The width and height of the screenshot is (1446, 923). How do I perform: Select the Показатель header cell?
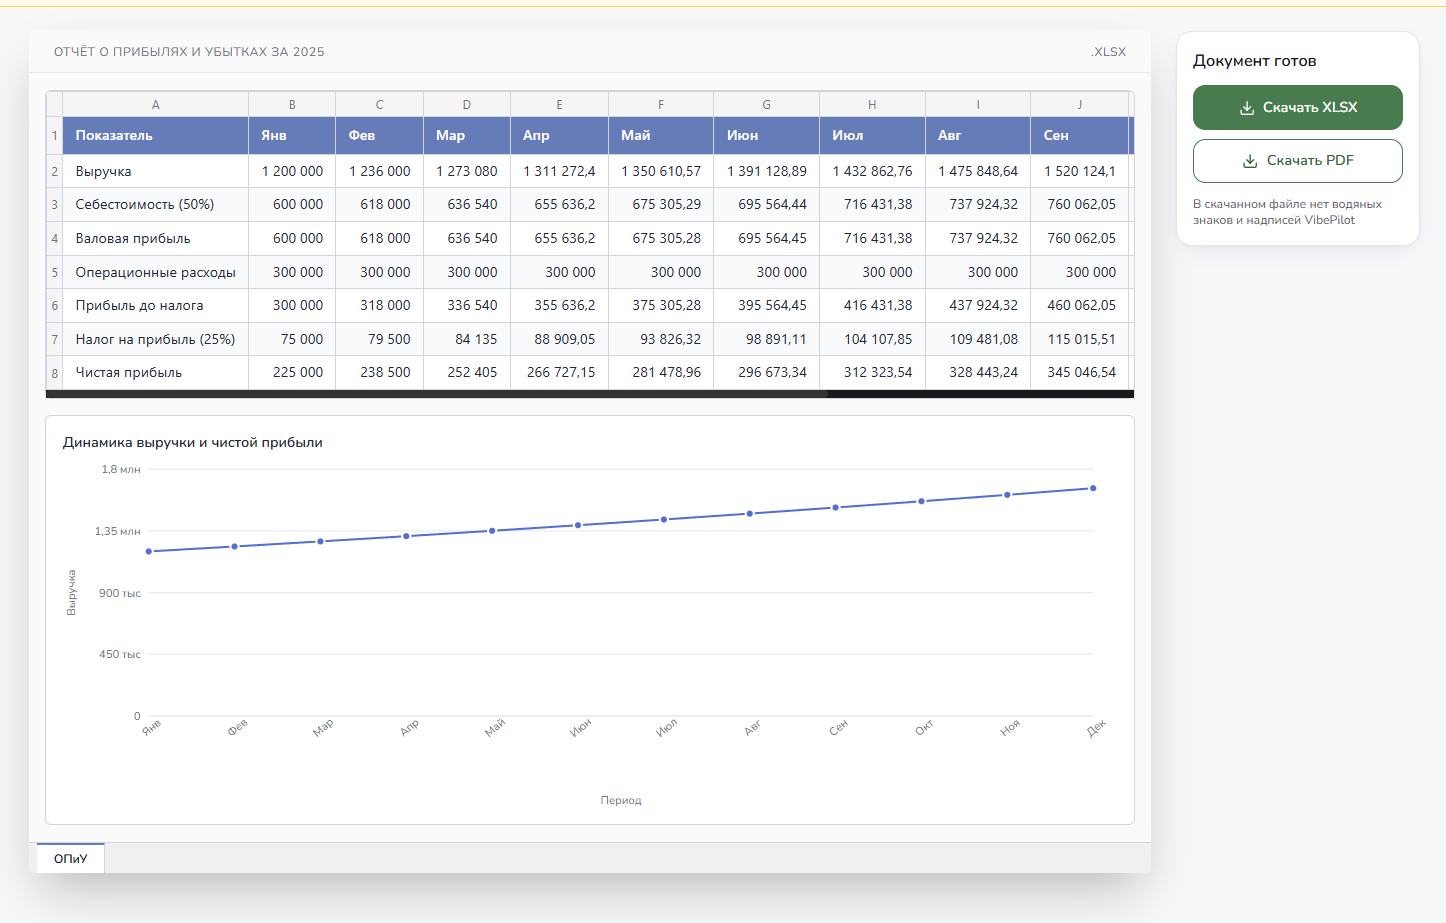coord(155,135)
